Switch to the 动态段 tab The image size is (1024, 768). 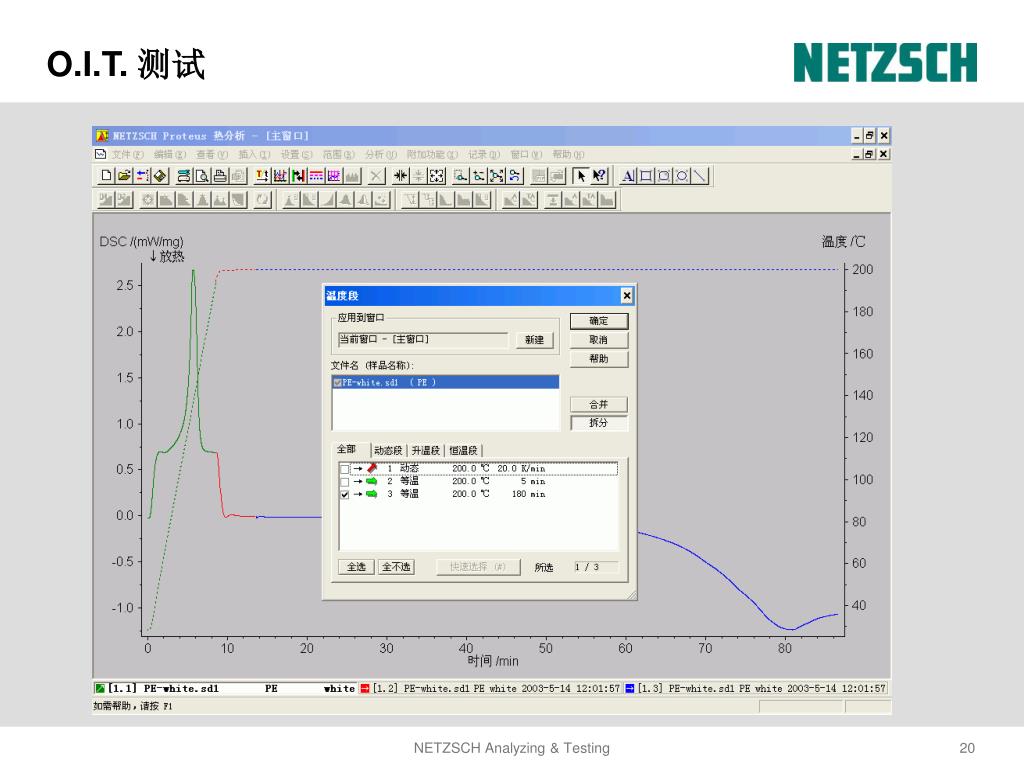pyautogui.click(x=388, y=451)
